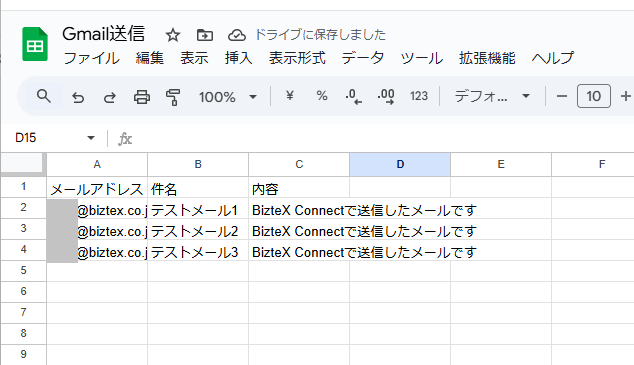The width and height of the screenshot is (634, 365).
Task: Open the 表示形式 menu
Action: [297, 58]
